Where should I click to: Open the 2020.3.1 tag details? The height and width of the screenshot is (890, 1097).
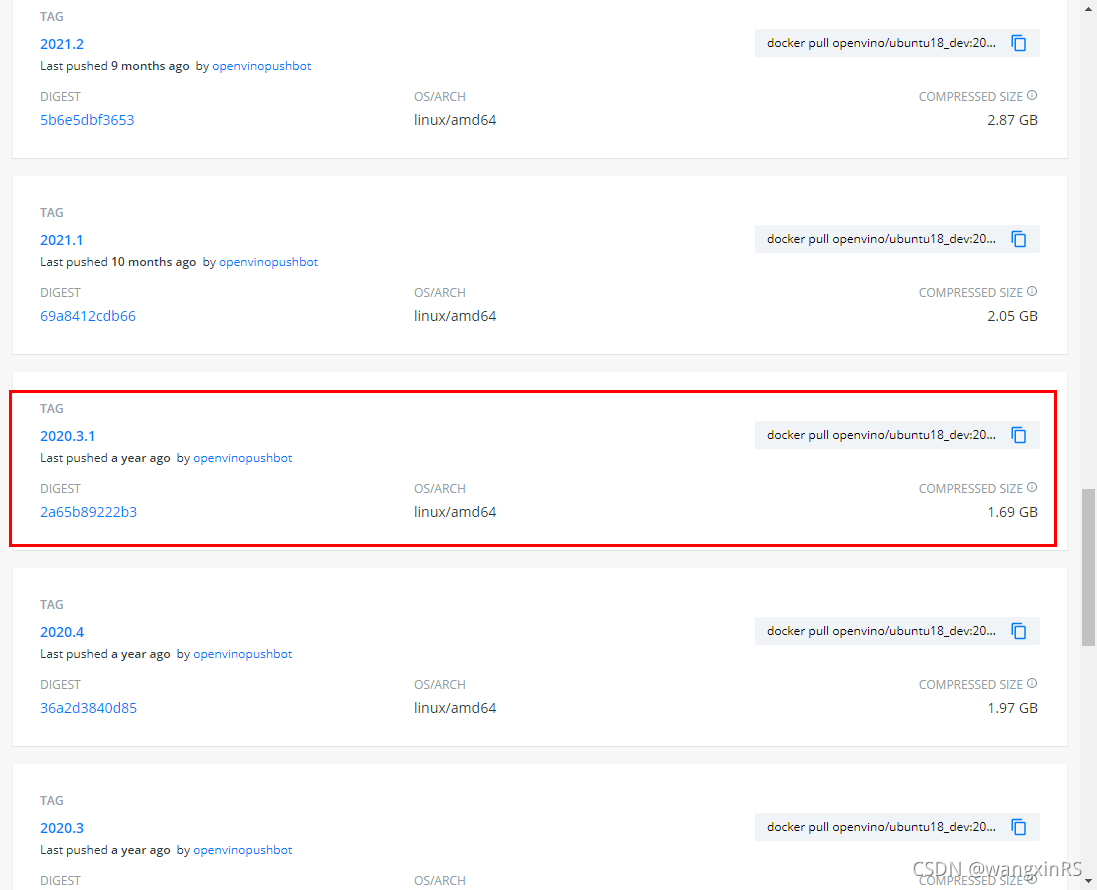tap(67, 435)
